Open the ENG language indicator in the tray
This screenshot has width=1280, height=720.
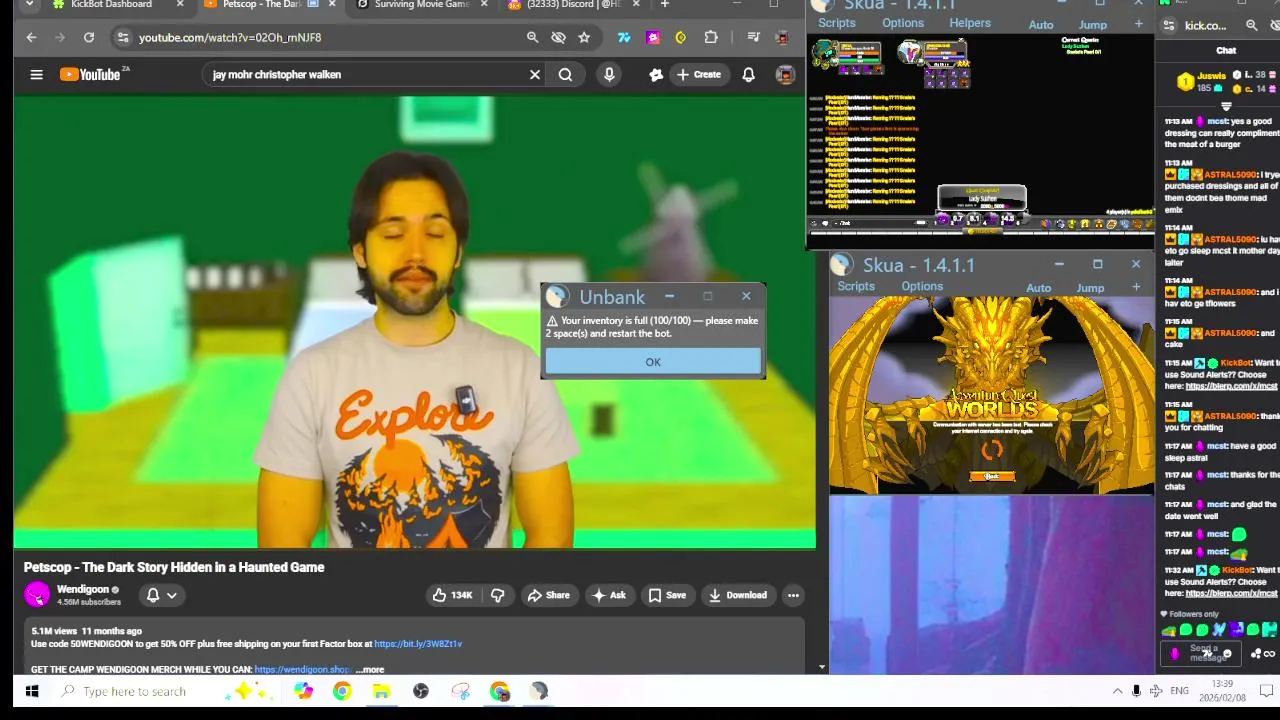(x=1179, y=691)
